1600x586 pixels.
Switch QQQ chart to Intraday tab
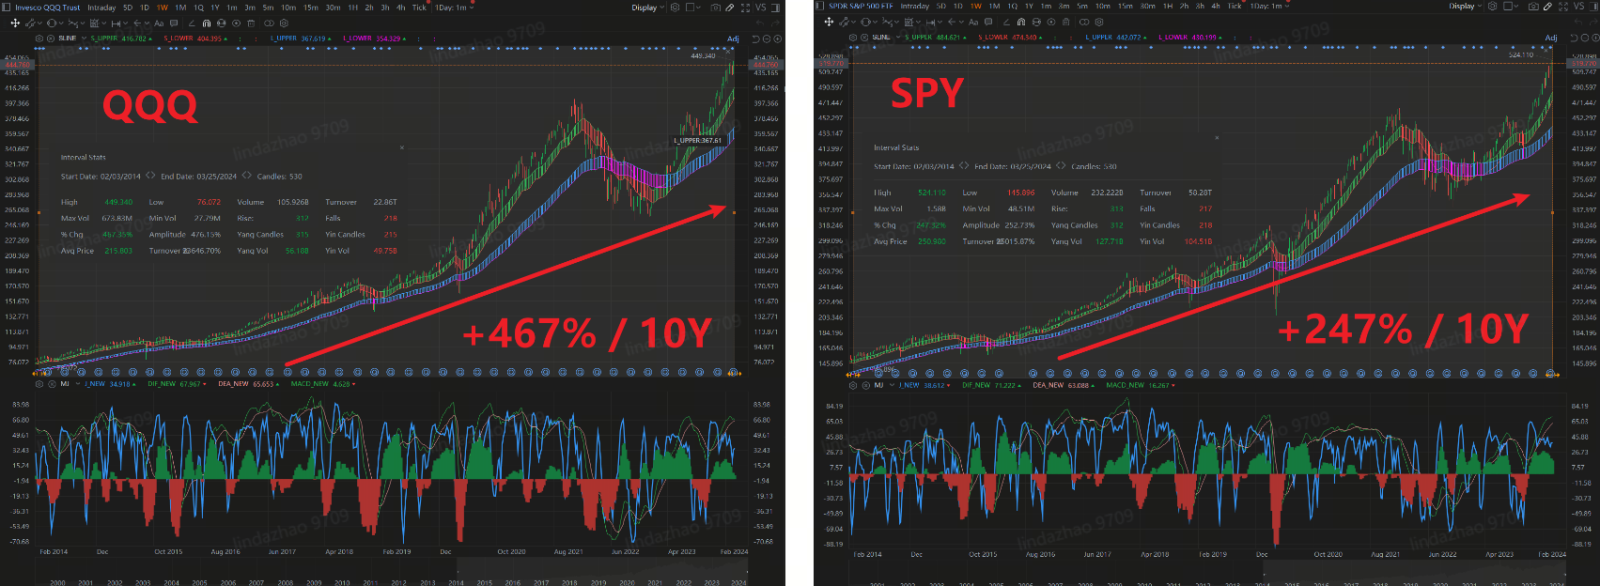101,7
